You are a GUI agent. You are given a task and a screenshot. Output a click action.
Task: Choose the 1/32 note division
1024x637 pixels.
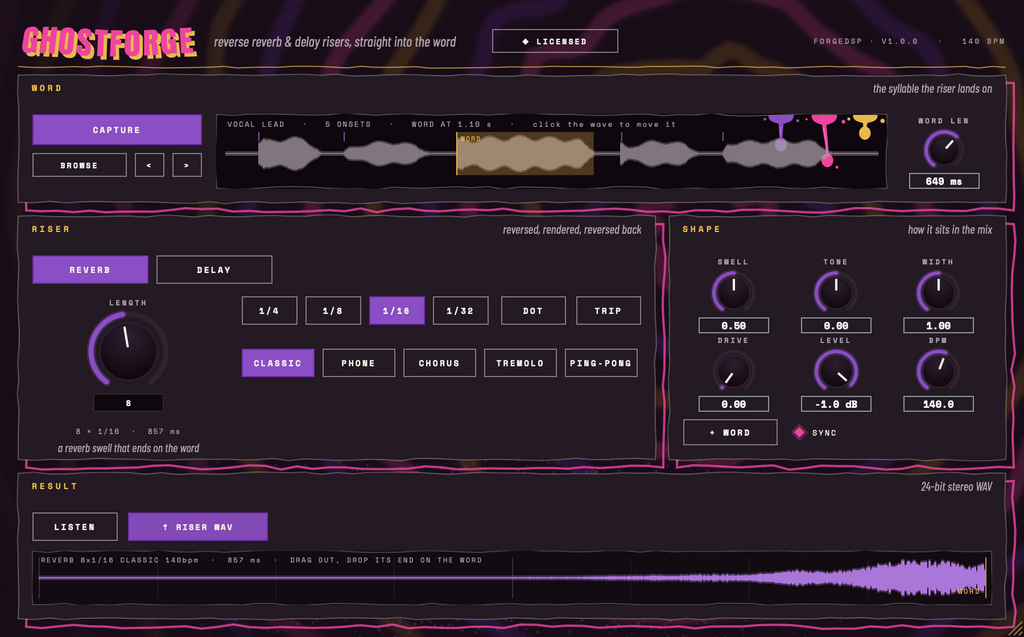click(460, 310)
